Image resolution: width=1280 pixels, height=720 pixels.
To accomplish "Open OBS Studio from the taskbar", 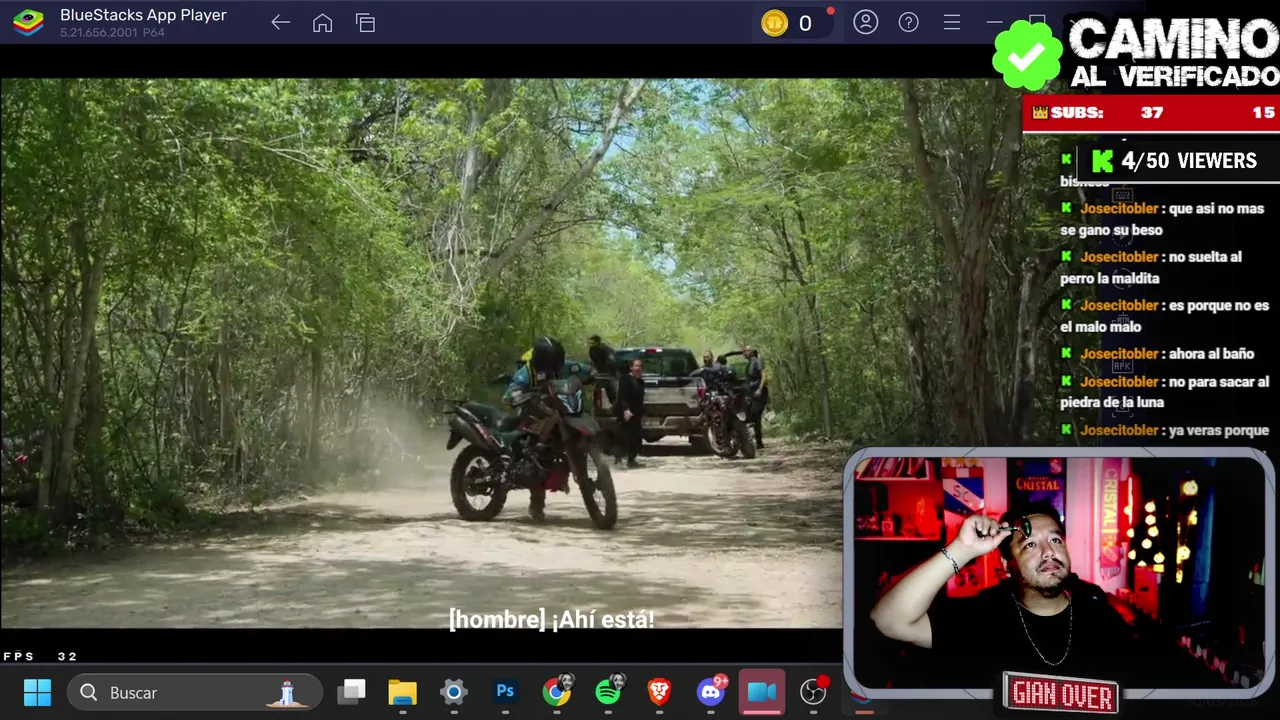I will (x=814, y=691).
